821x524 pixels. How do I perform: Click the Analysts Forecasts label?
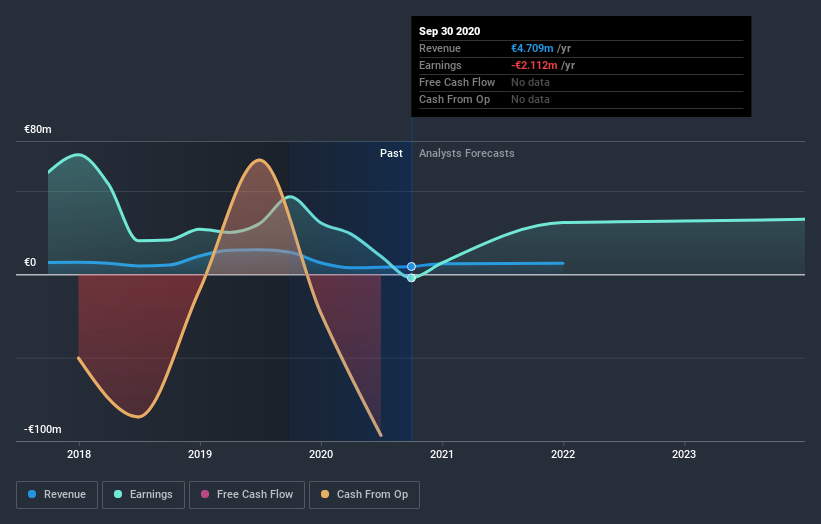click(467, 153)
